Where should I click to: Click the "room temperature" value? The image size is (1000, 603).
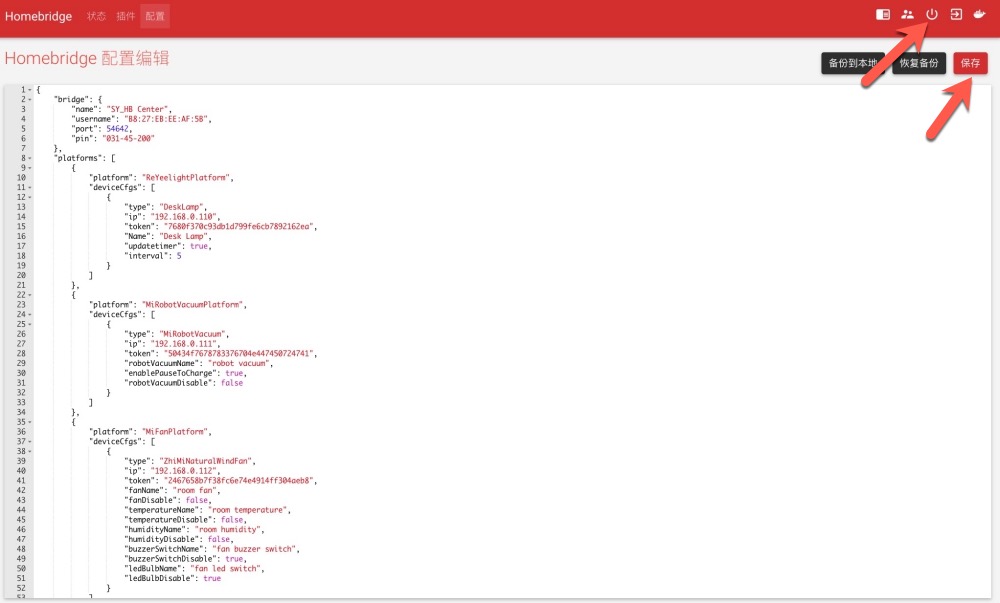click(x=247, y=510)
